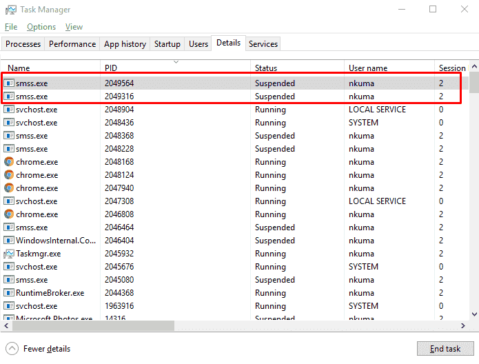Click Suspended status for PID 2049316

coord(275,96)
